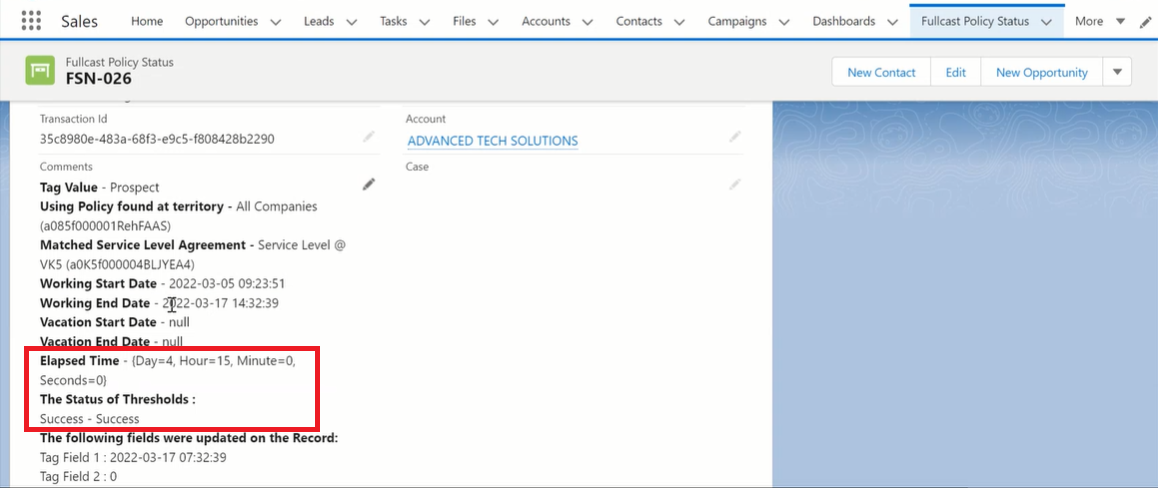Viewport: 1158px width, 488px height.
Task: Select the Fullcast Policy Status tab
Action: pos(975,21)
